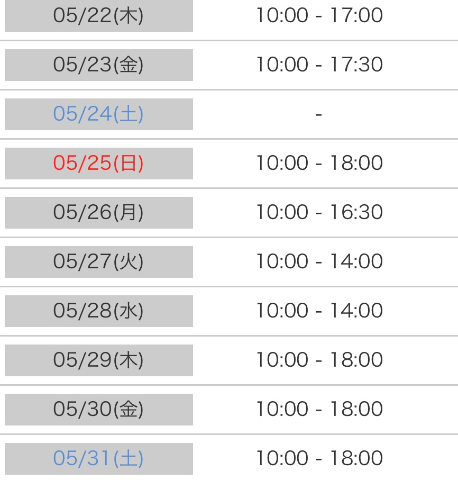
Task: Click 05/28 hours 10:00 - 14:00
Action: [x=320, y=311]
